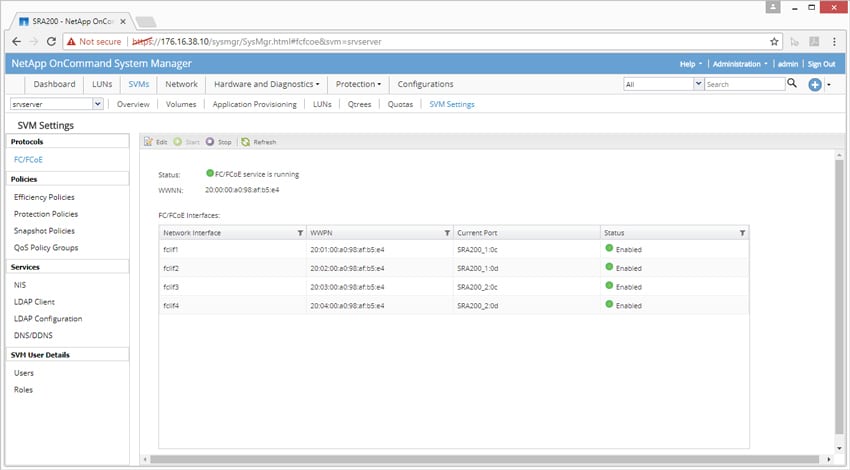Open the Overview sub-tab

pos(133,104)
